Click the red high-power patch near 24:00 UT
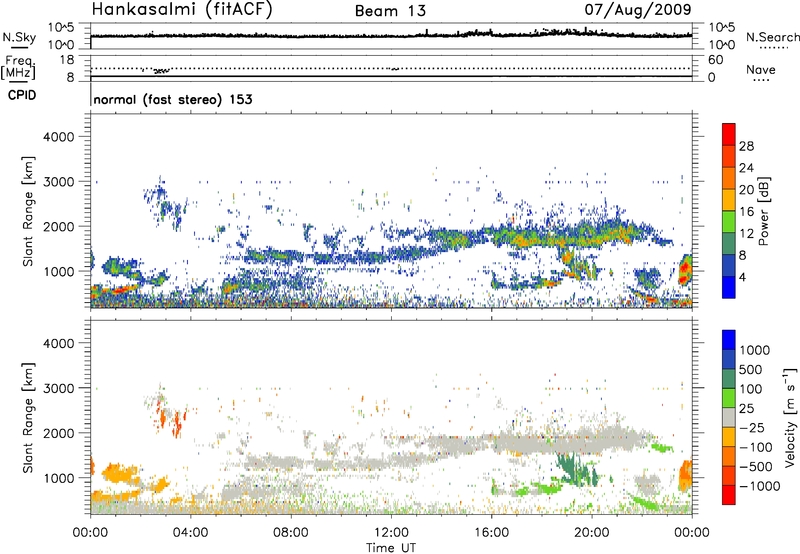The image size is (800, 554). coord(685,269)
